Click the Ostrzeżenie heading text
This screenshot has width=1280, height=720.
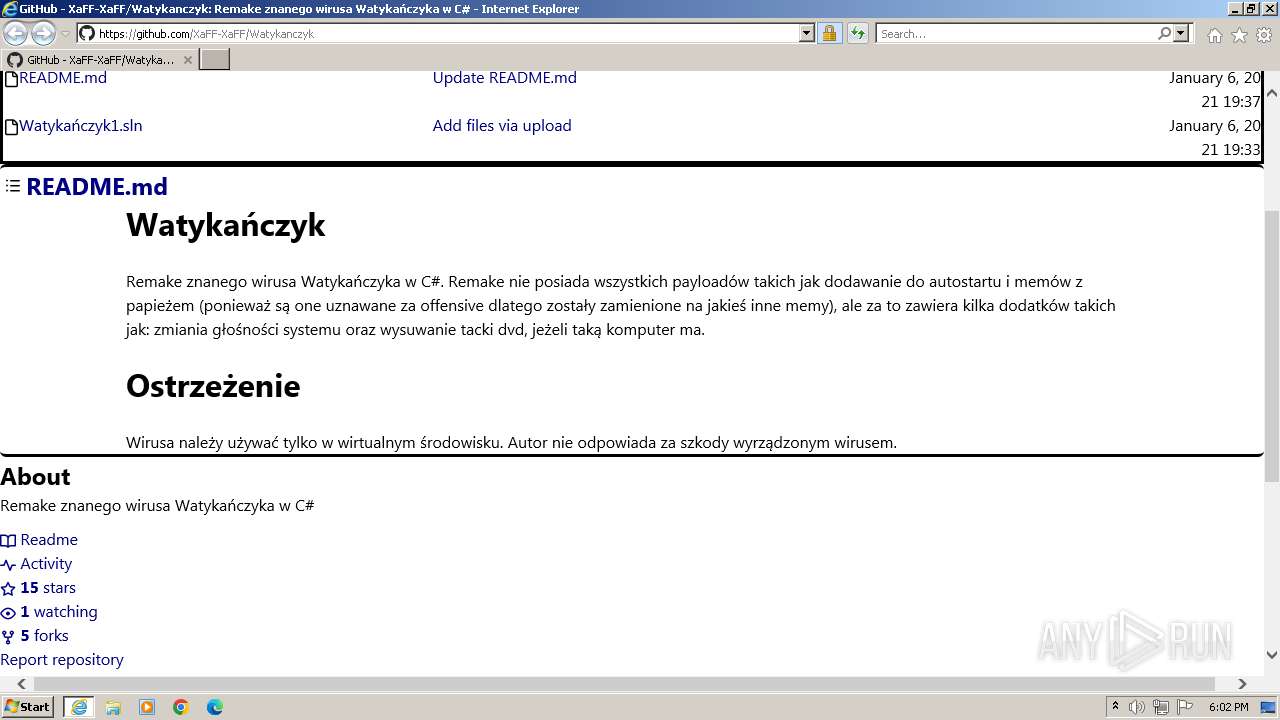point(213,386)
